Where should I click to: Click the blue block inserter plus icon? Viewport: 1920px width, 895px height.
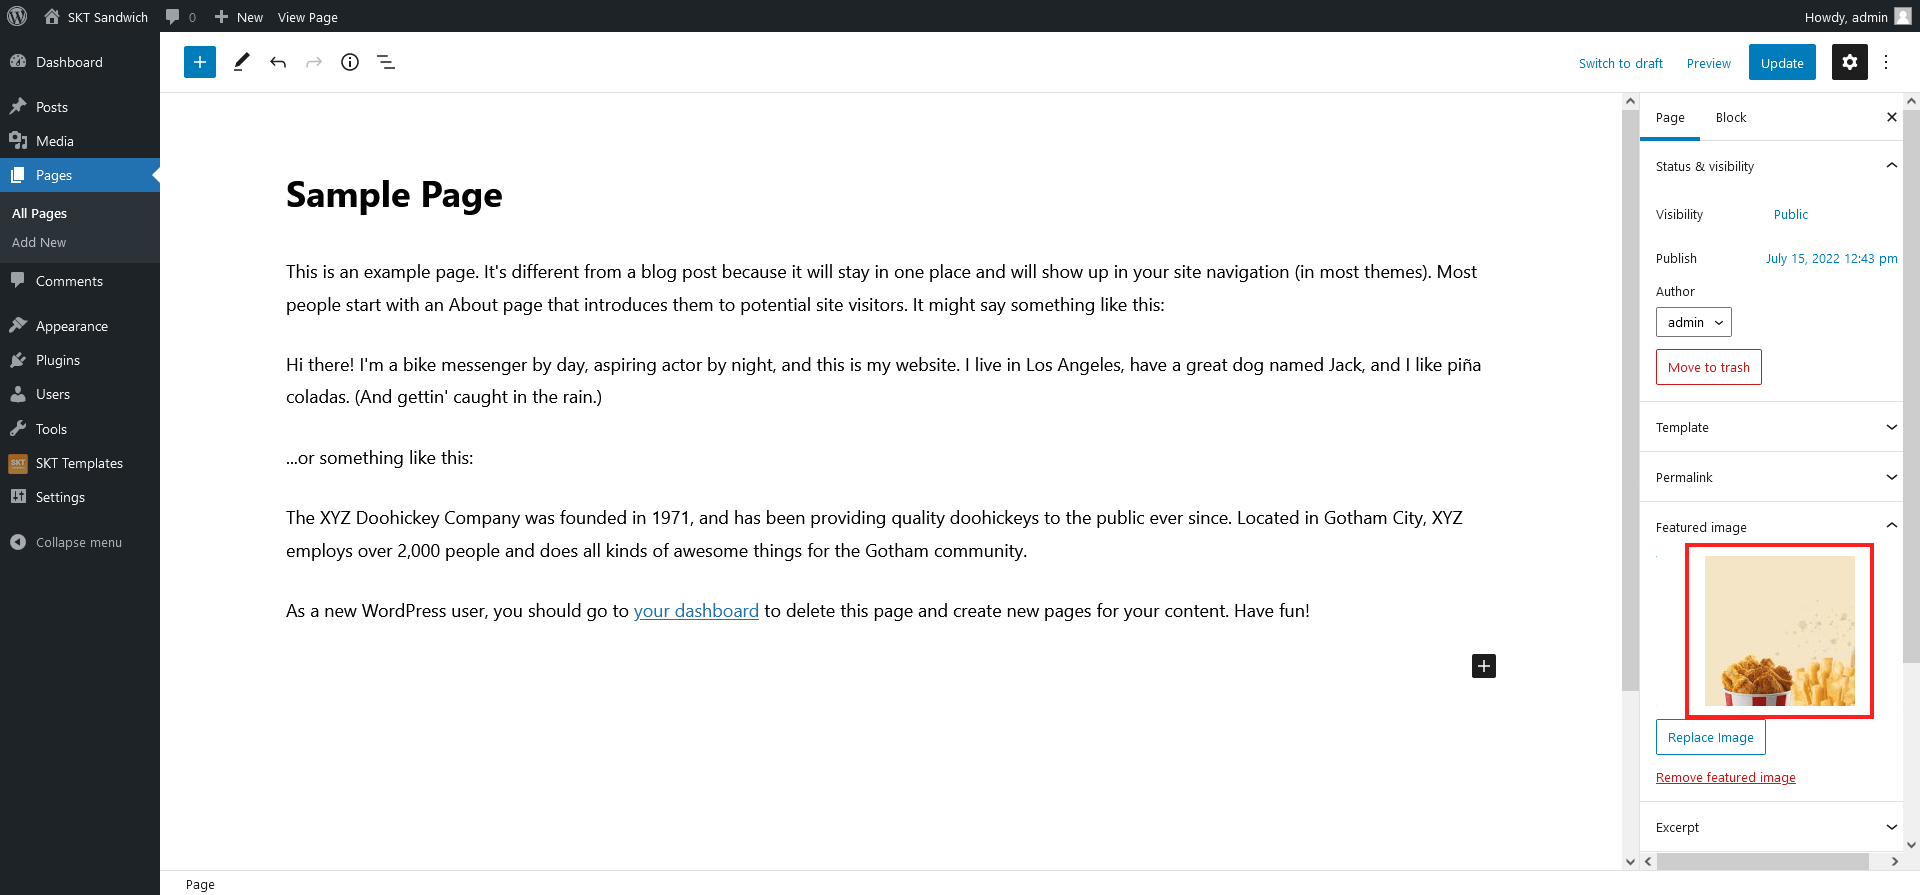coord(200,62)
